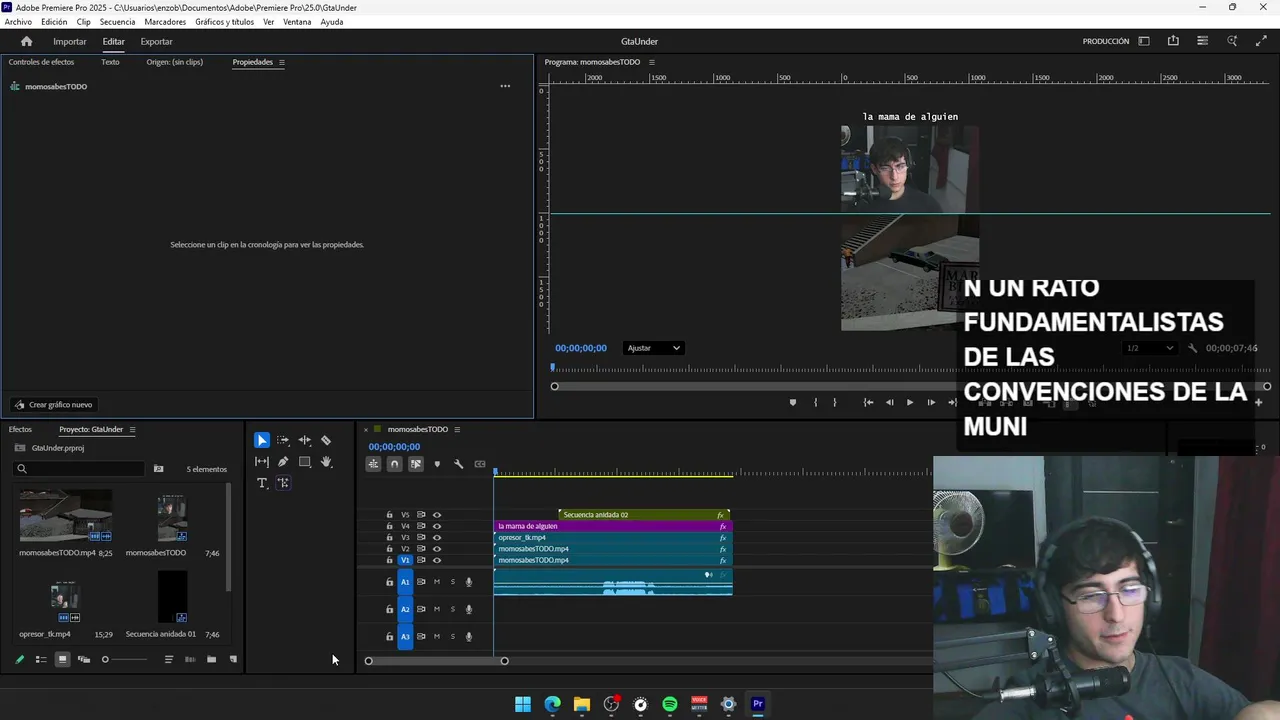Image resolution: width=1280 pixels, height=720 pixels.
Task: Toggle lock on track V2
Action: pyautogui.click(x=390, y=549)
